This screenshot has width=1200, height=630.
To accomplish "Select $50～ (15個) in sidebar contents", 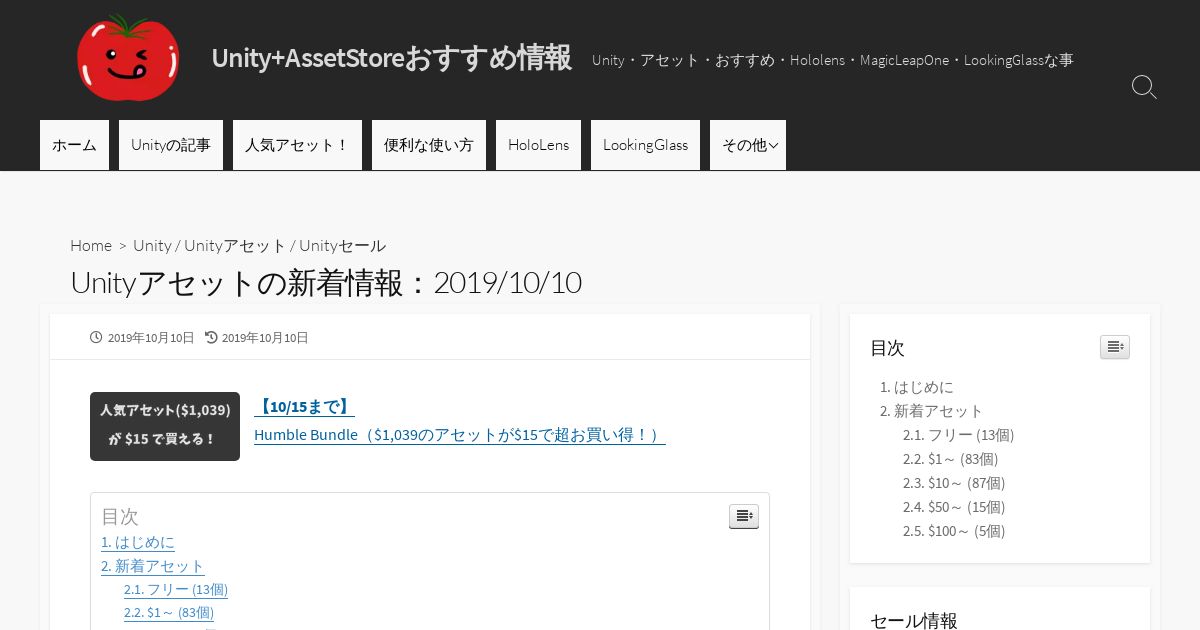I will click(954, 507).
